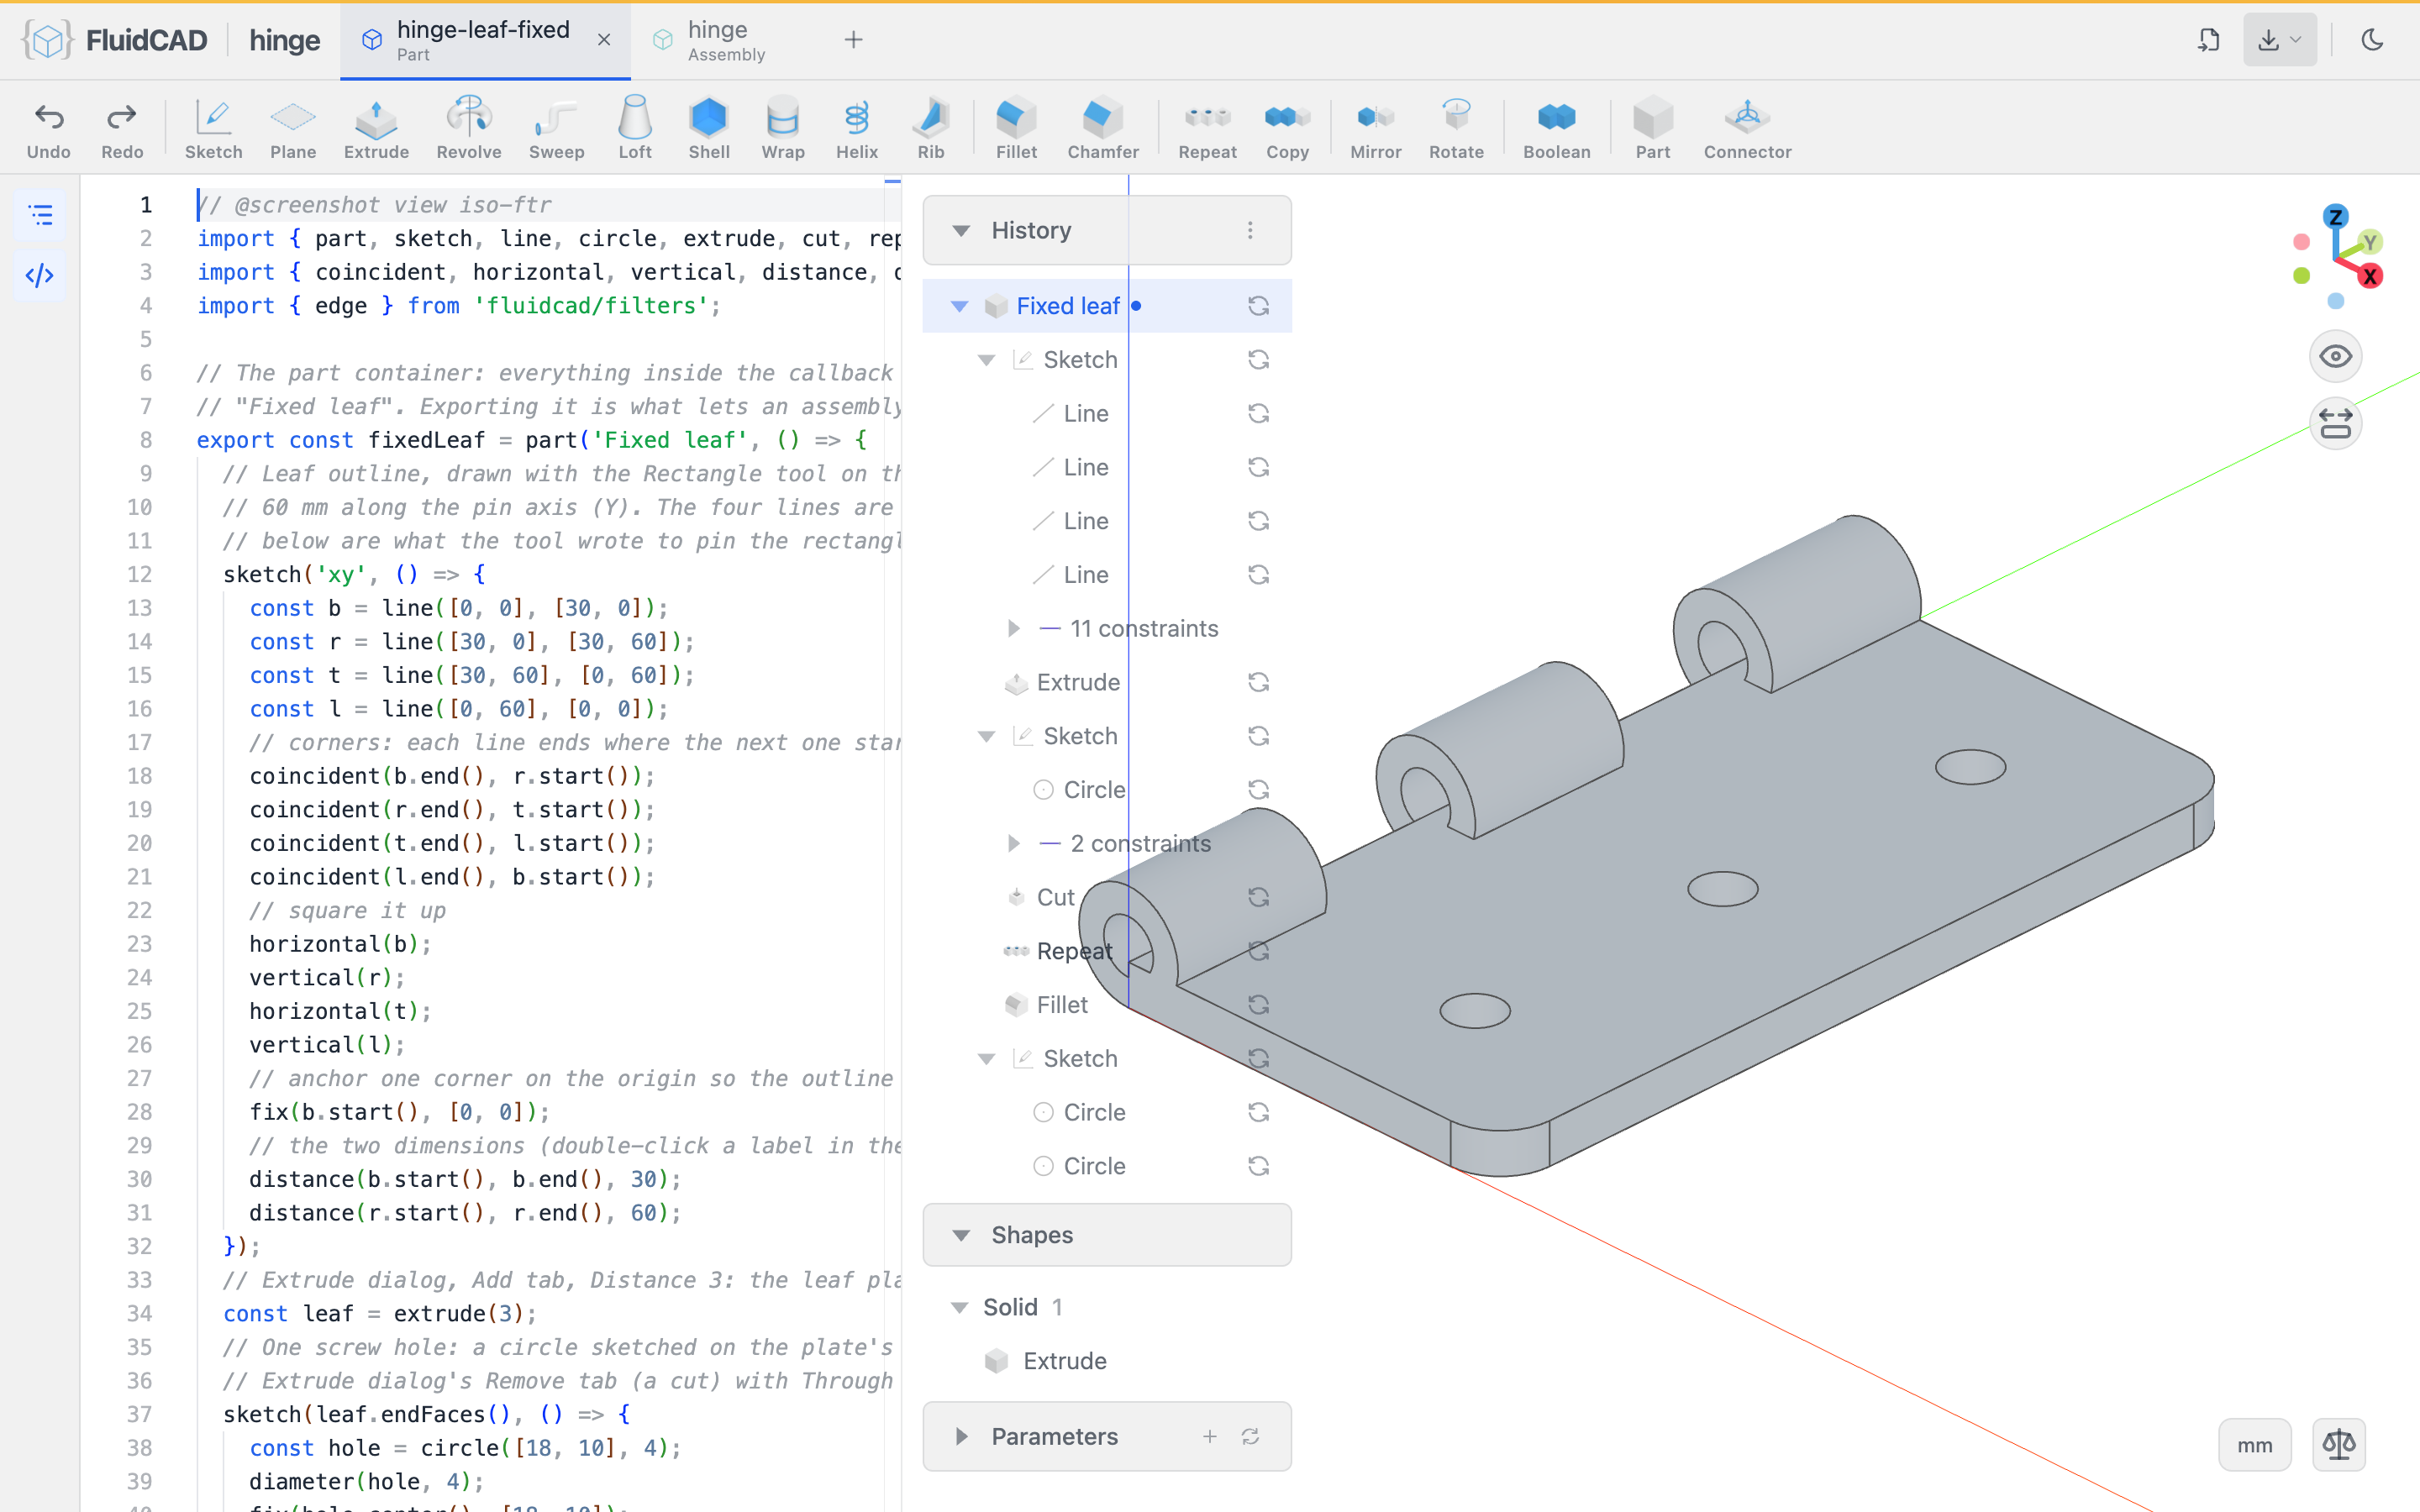Image resolution: width=2420 pixels, height=1512 pixels.
Task: Choose the Revolve tool
Action: point(469,128)
